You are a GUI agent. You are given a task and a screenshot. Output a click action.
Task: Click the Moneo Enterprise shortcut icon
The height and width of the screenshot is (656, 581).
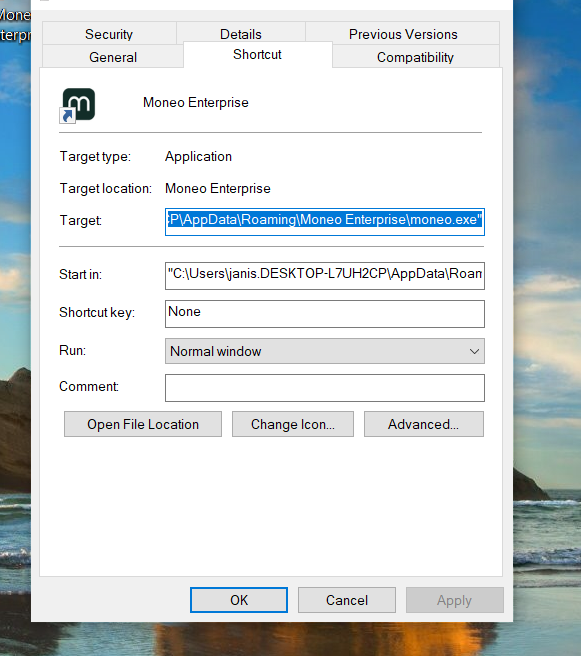click(x=77, y=105)
